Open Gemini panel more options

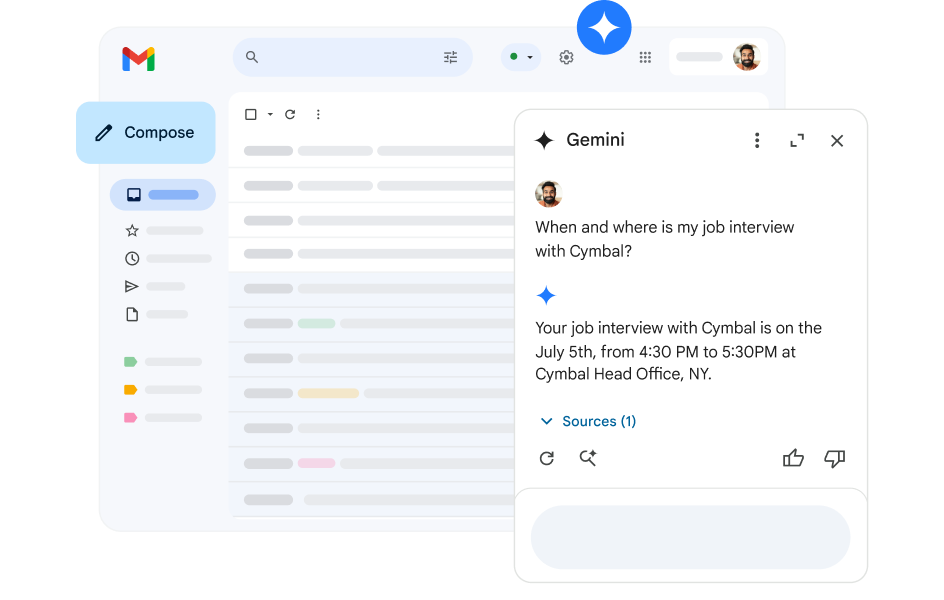pyautogui.click(x=757, y=140)
